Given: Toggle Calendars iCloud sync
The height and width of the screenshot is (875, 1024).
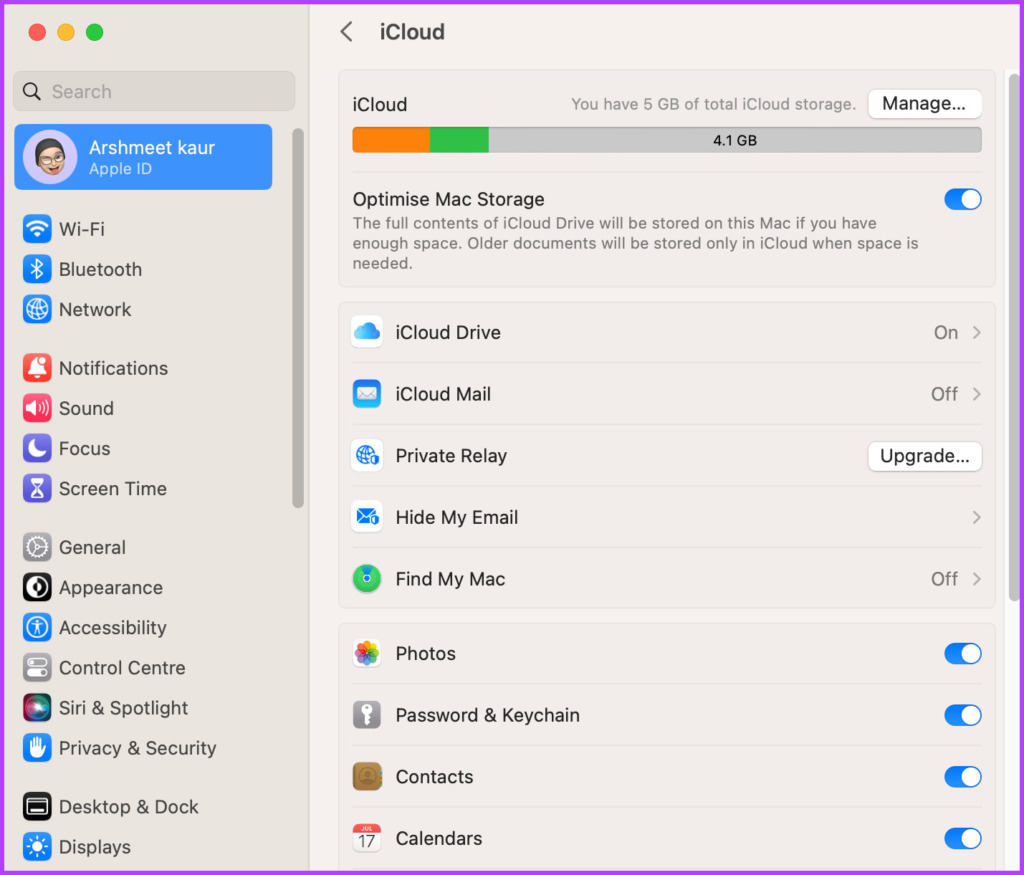Looking at the screenshot, I should click(x=963, y=838).
